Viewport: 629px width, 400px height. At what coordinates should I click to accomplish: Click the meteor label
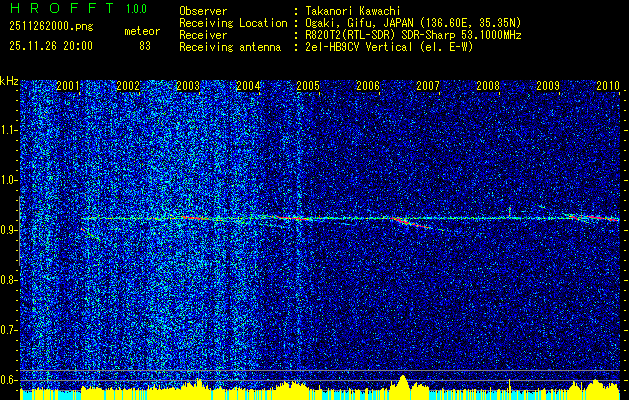(x=142, y=31)
